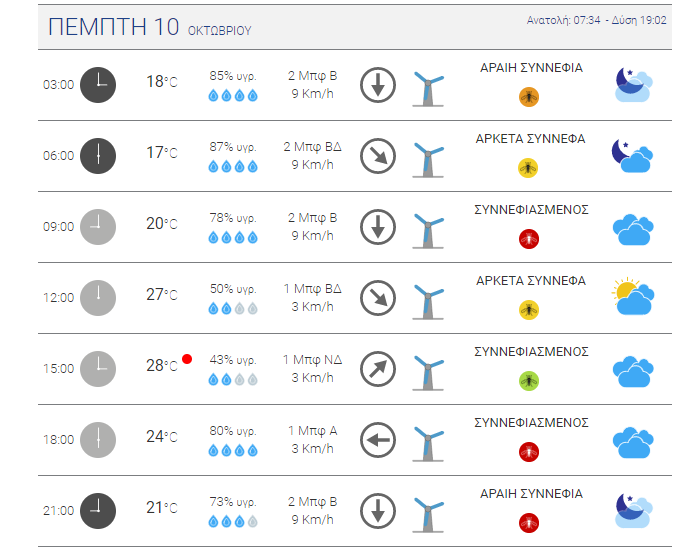Click the cloudy icon at 09:00
Screen dimensions: 688x553
point(633,229)
